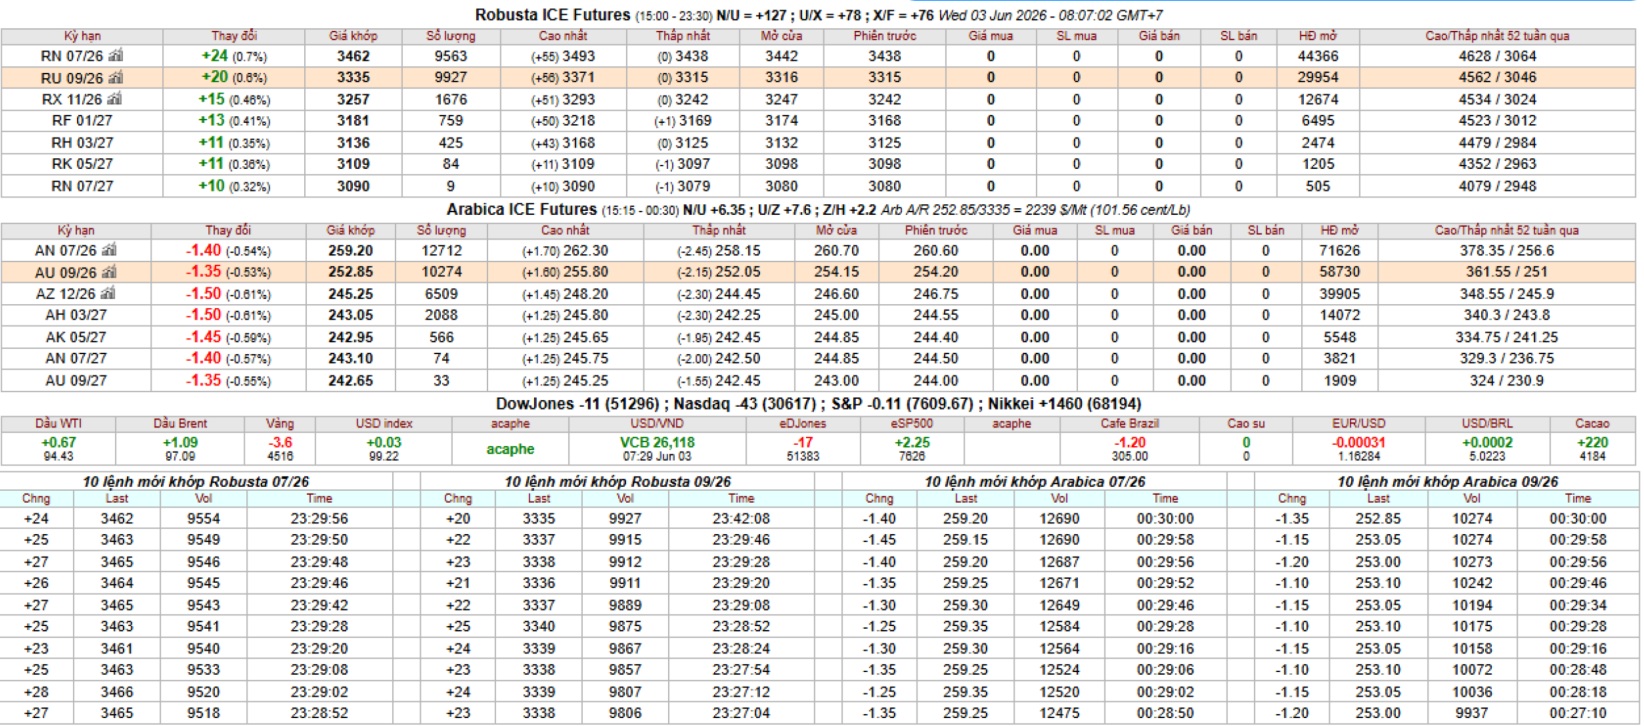Image resolution: width=1644 pixels, height=726 pixels.
Task: Click Robusta ICE Futures title
Action: point(552,15)
